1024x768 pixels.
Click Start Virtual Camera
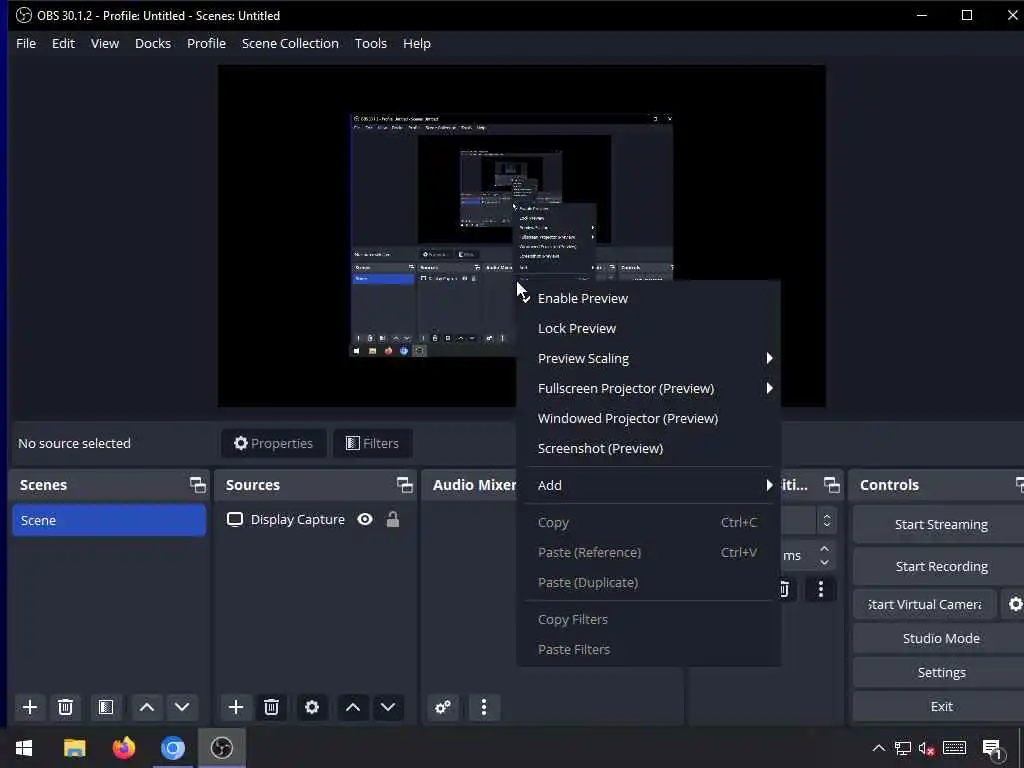coord(925,605)
